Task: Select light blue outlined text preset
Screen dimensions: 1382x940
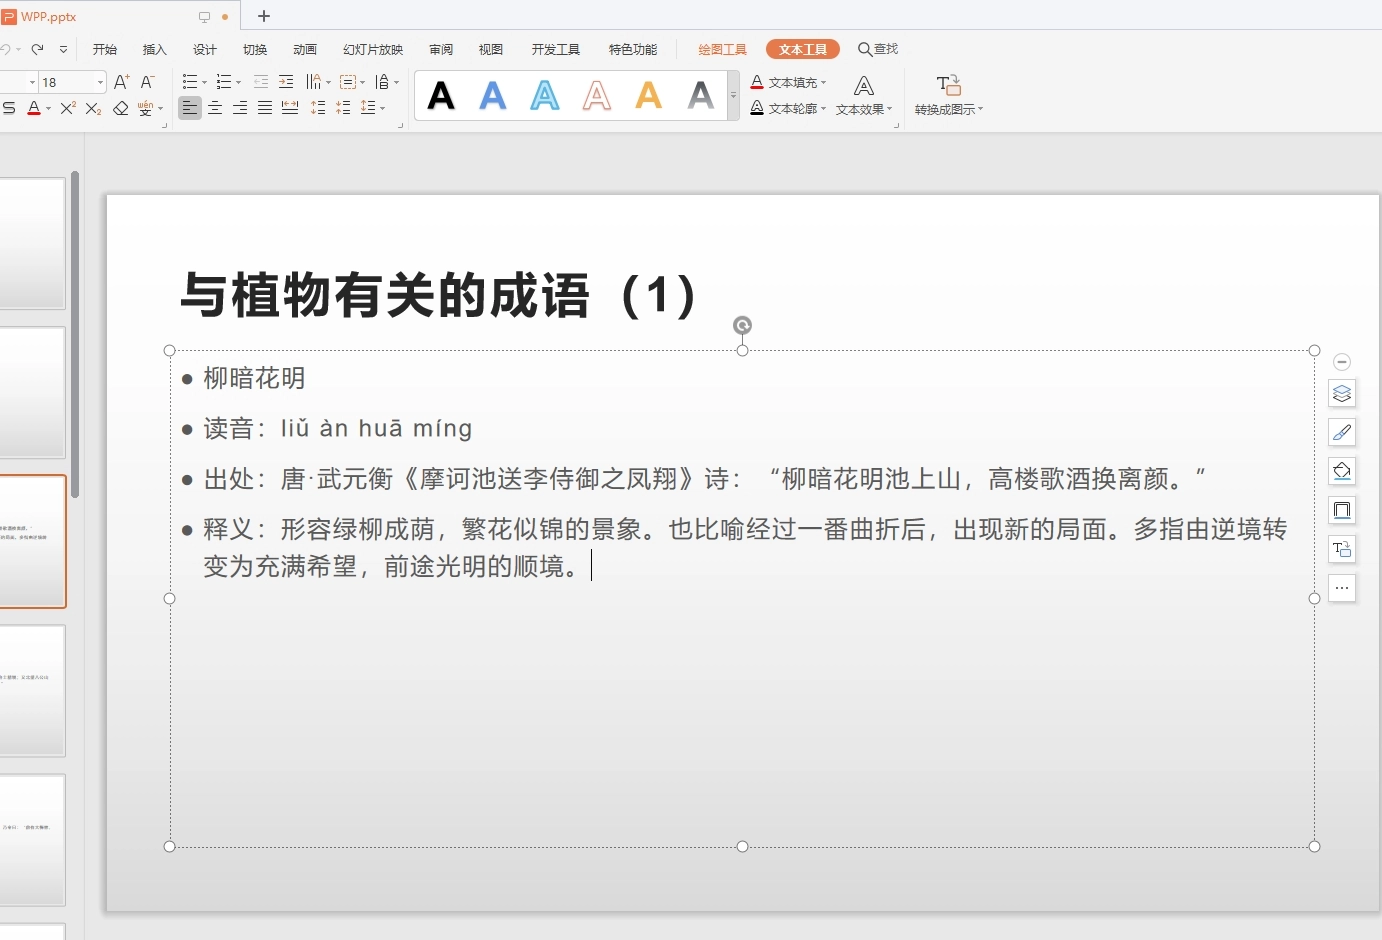Action: [545, 96]
